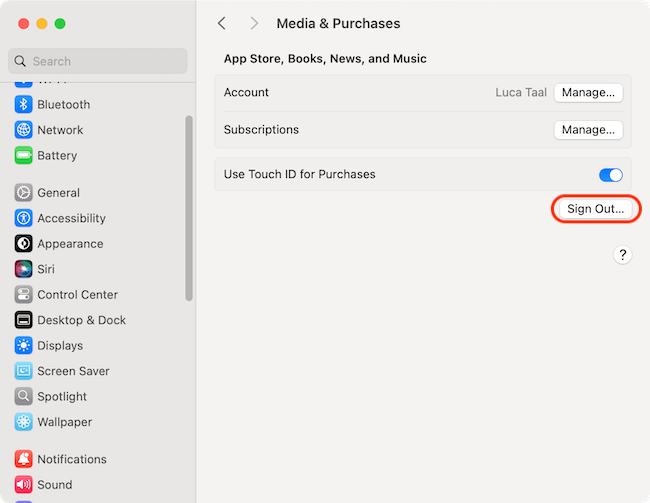Disable Use Touch ID for Purchases
Image resolution: width=650 pixels, height=503 pixels.
[x=610, y=175]
